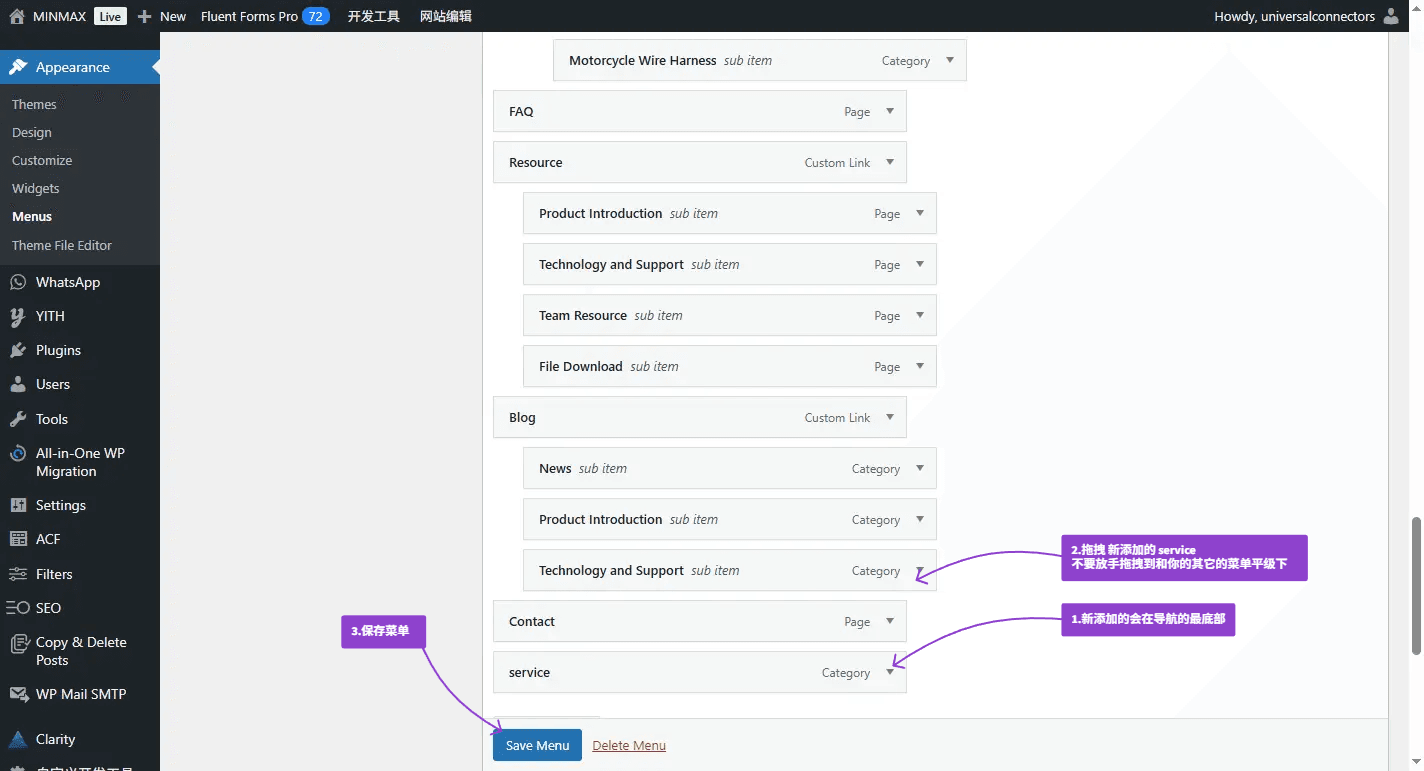Open the Widgets submenu item
Viewport: 1424px width, 771px height.
click(x=36, y=189)
